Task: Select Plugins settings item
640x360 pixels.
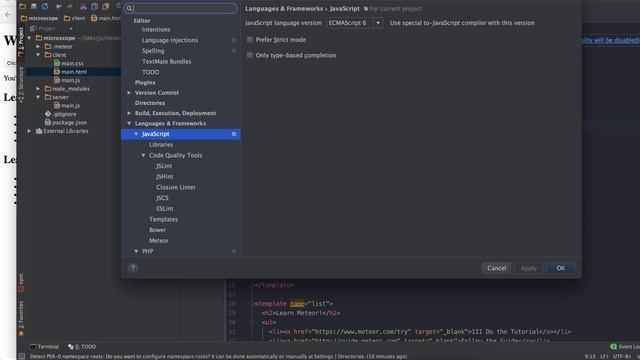Action: coord(145,82)
